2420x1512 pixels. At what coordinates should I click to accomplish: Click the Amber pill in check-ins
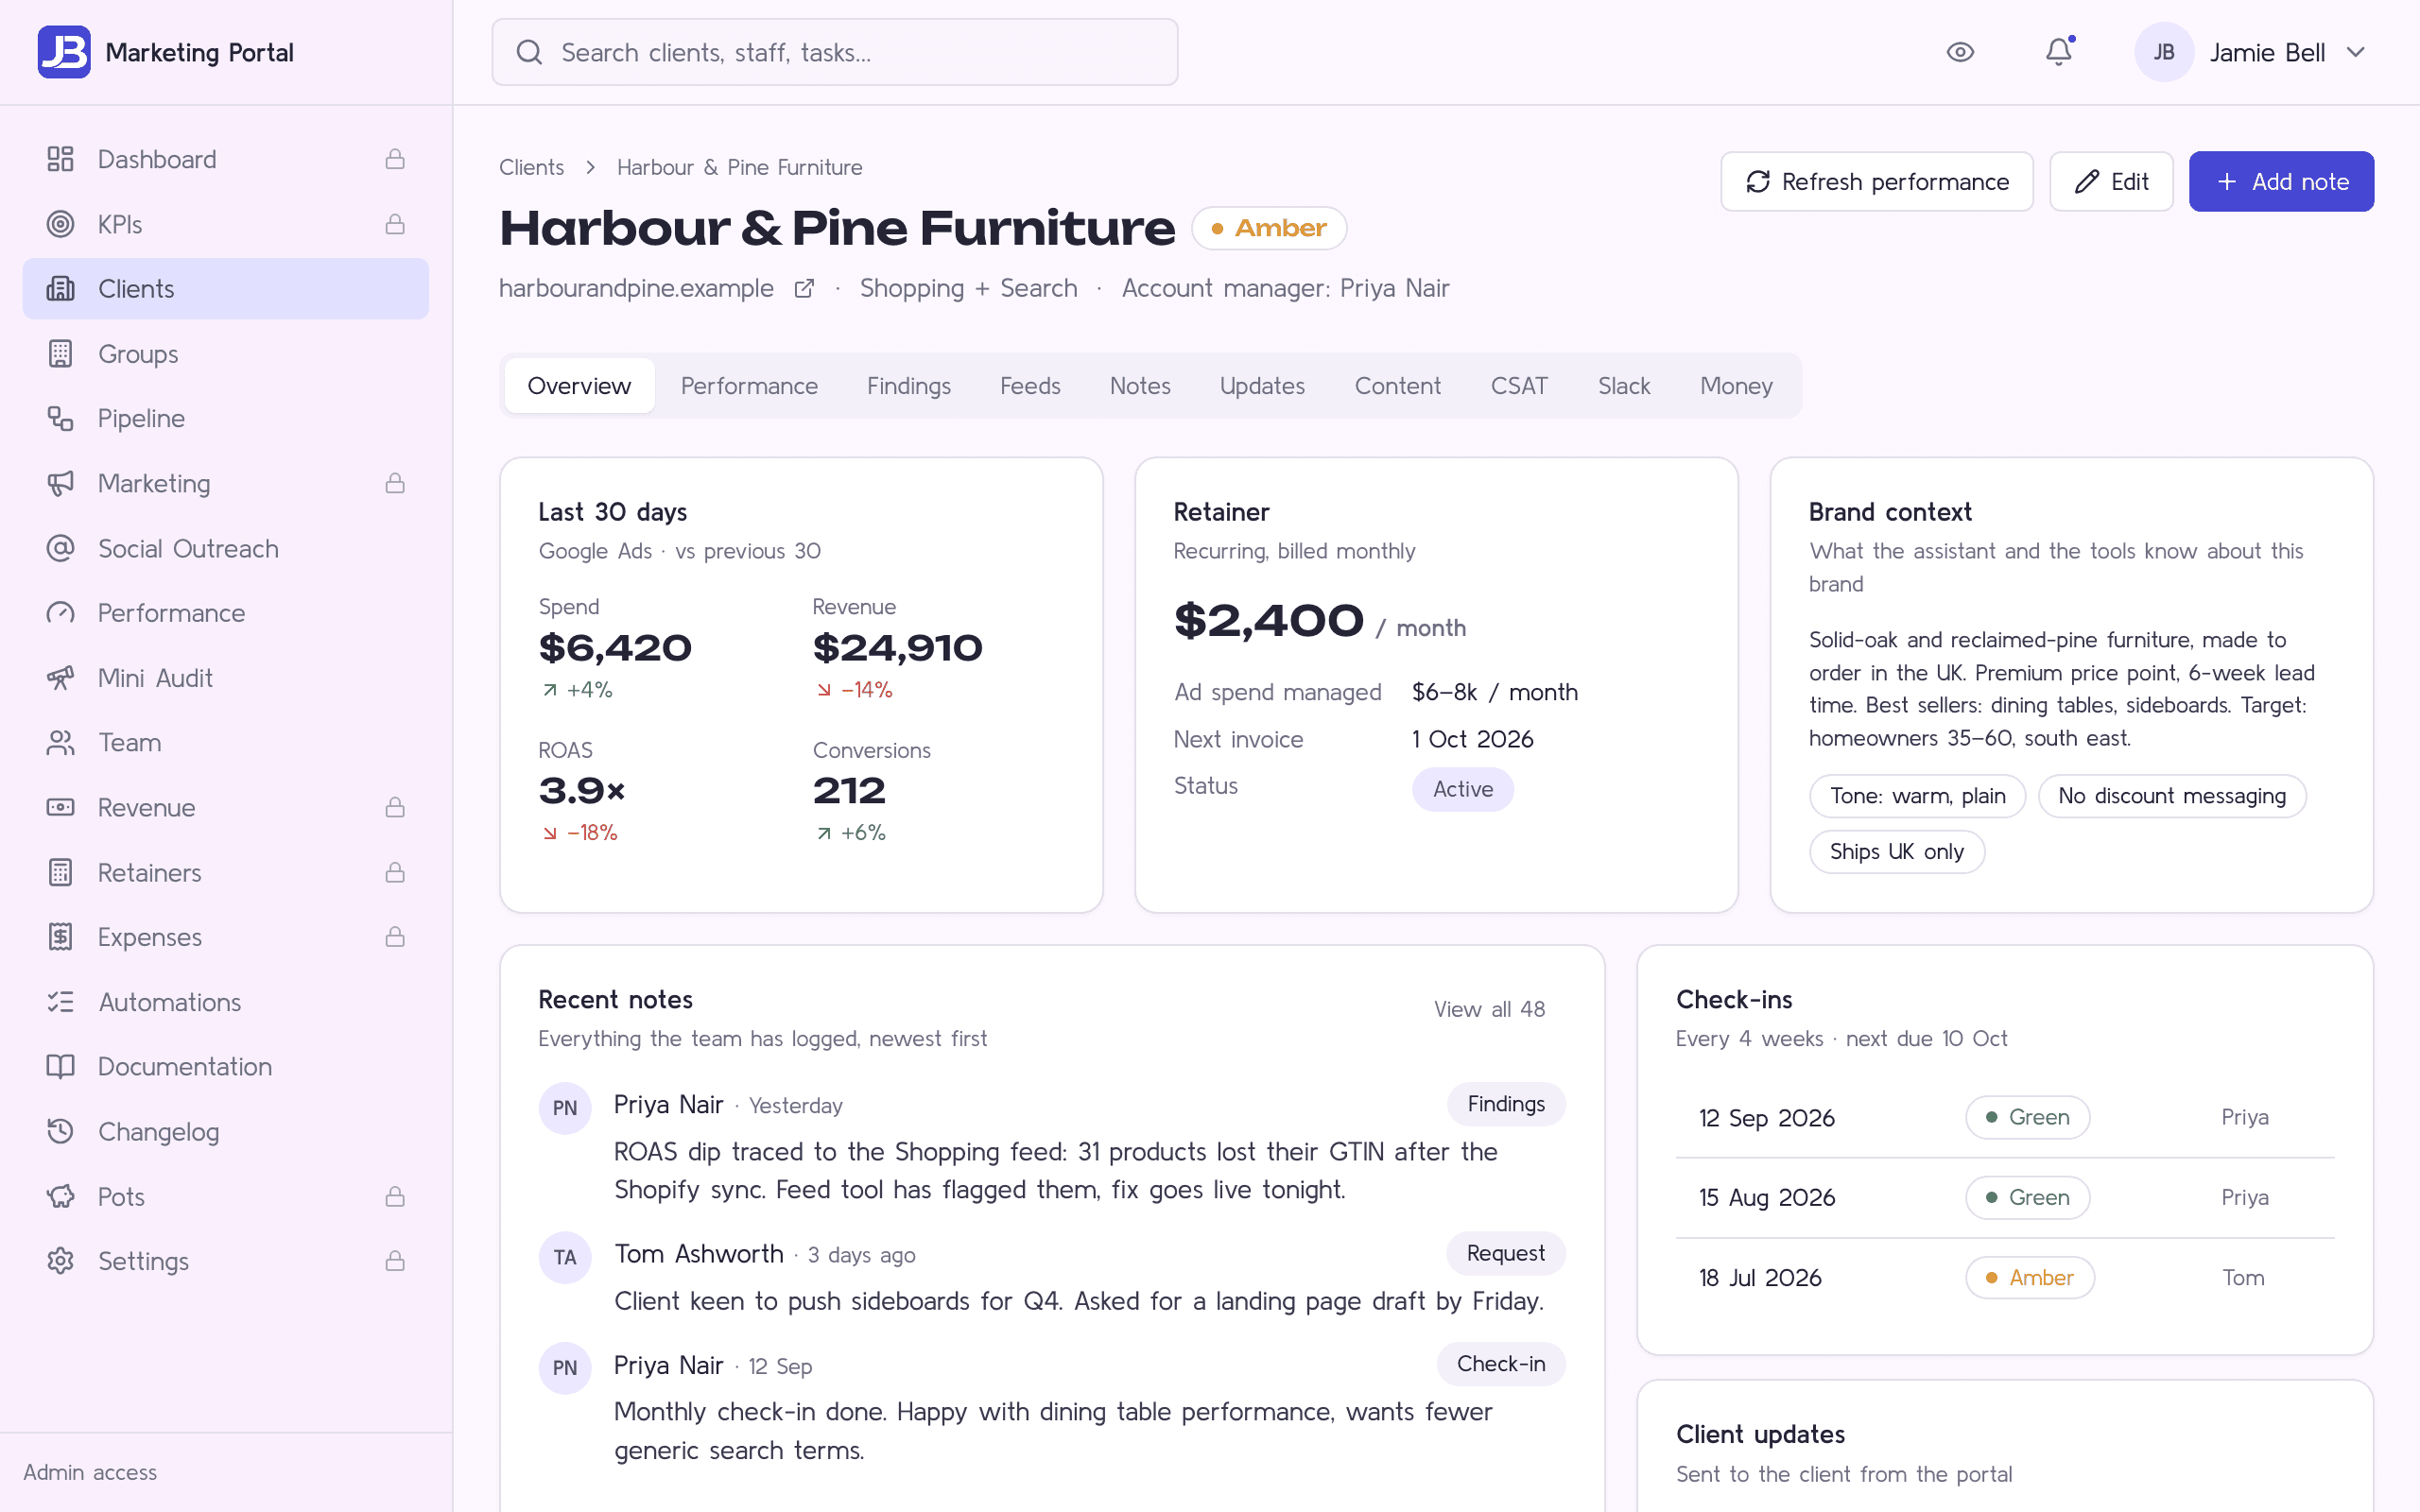click(x=2029, y=1277)
